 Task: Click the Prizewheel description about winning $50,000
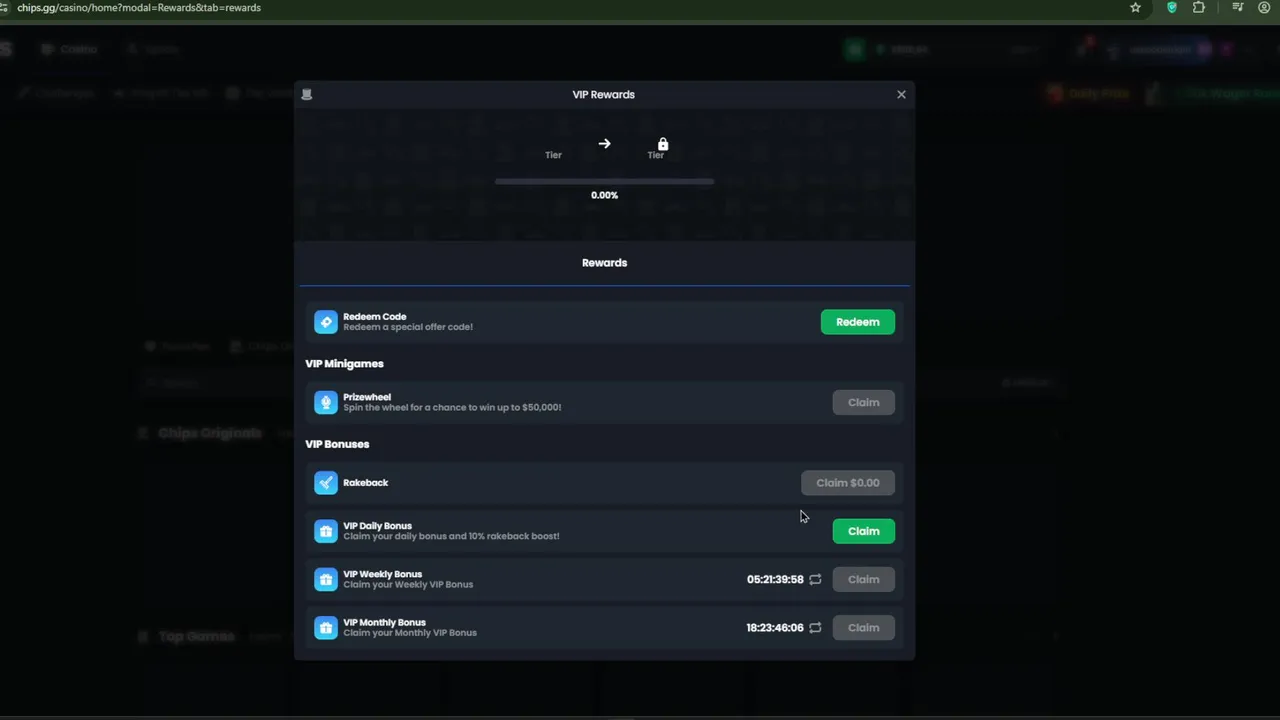(452, 408)
